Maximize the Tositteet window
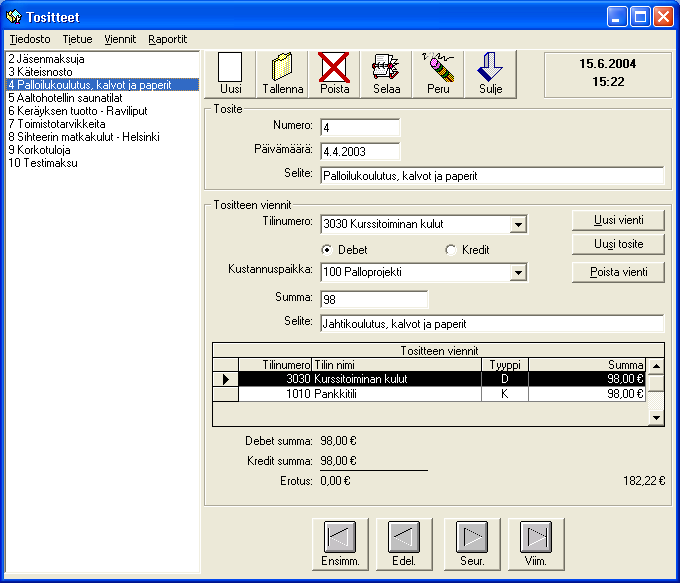Image resolution: width=680 pixels, height=583 pixels. click(640, 17)
